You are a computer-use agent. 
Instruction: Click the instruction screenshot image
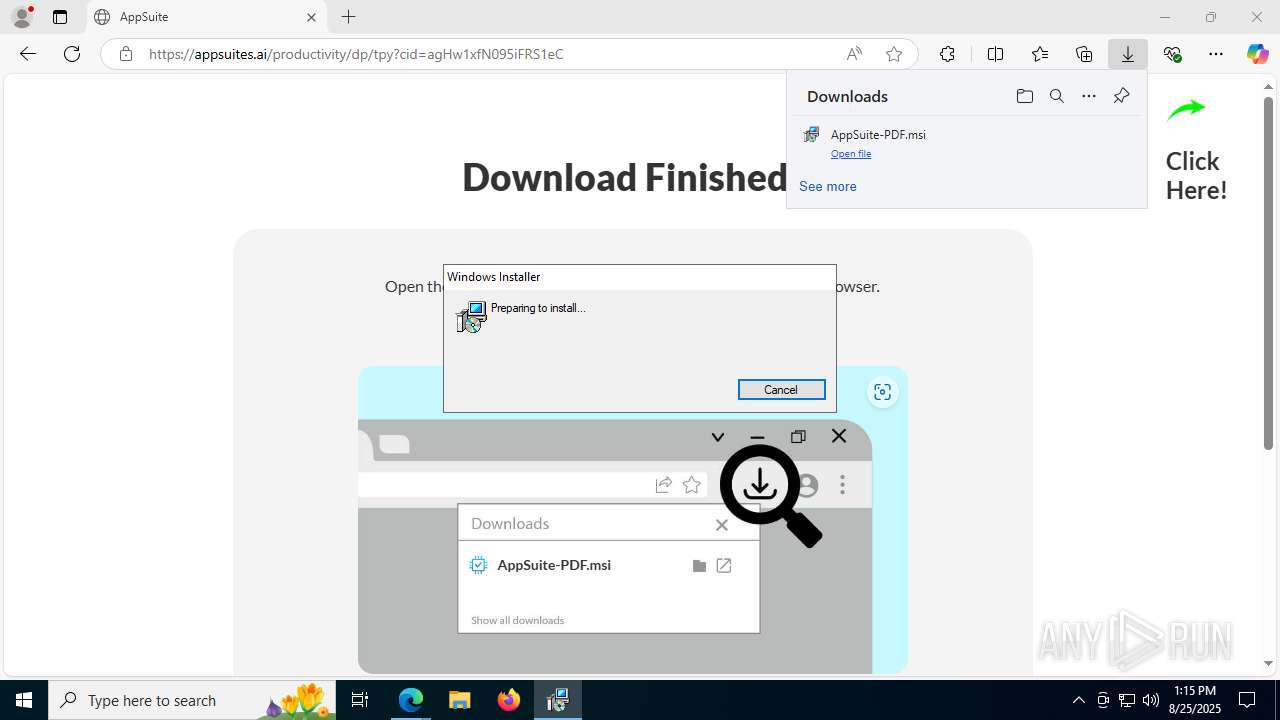click(x=632, y=520)
